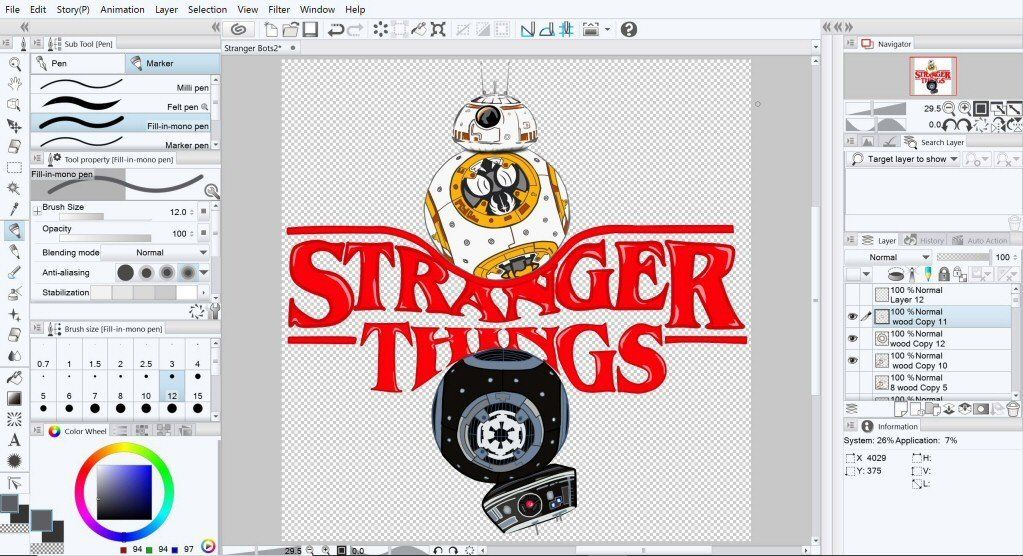Image resolution: width=1023 pixels, height=556 pixels.
Task: Select the Milli pen sub tool
Action: click(121, 85)
